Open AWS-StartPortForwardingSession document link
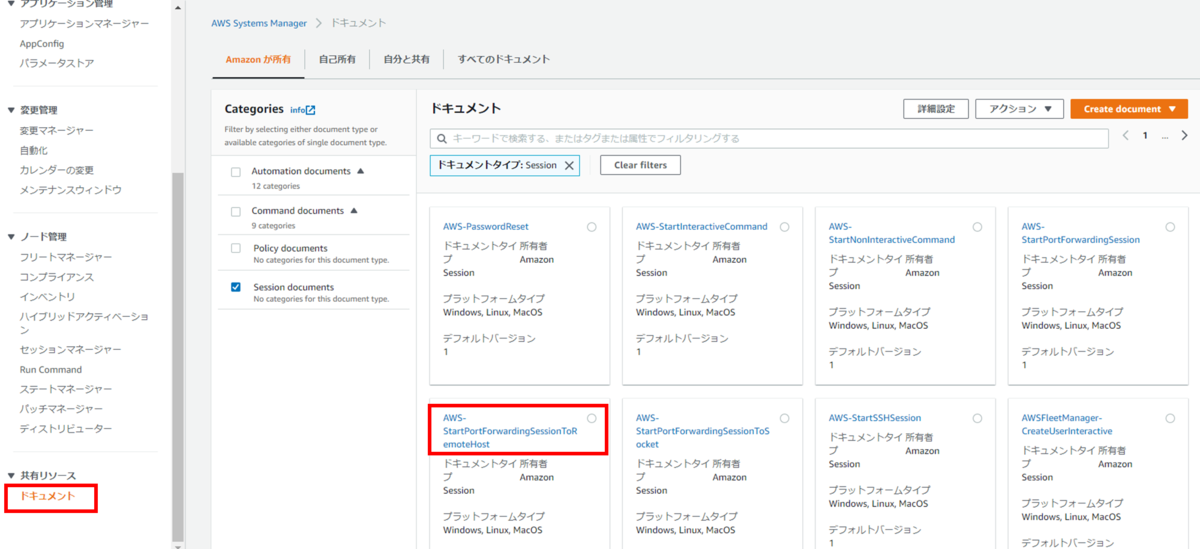The height and width of the screenshot is (549, 1200). tap(1081, 233)
